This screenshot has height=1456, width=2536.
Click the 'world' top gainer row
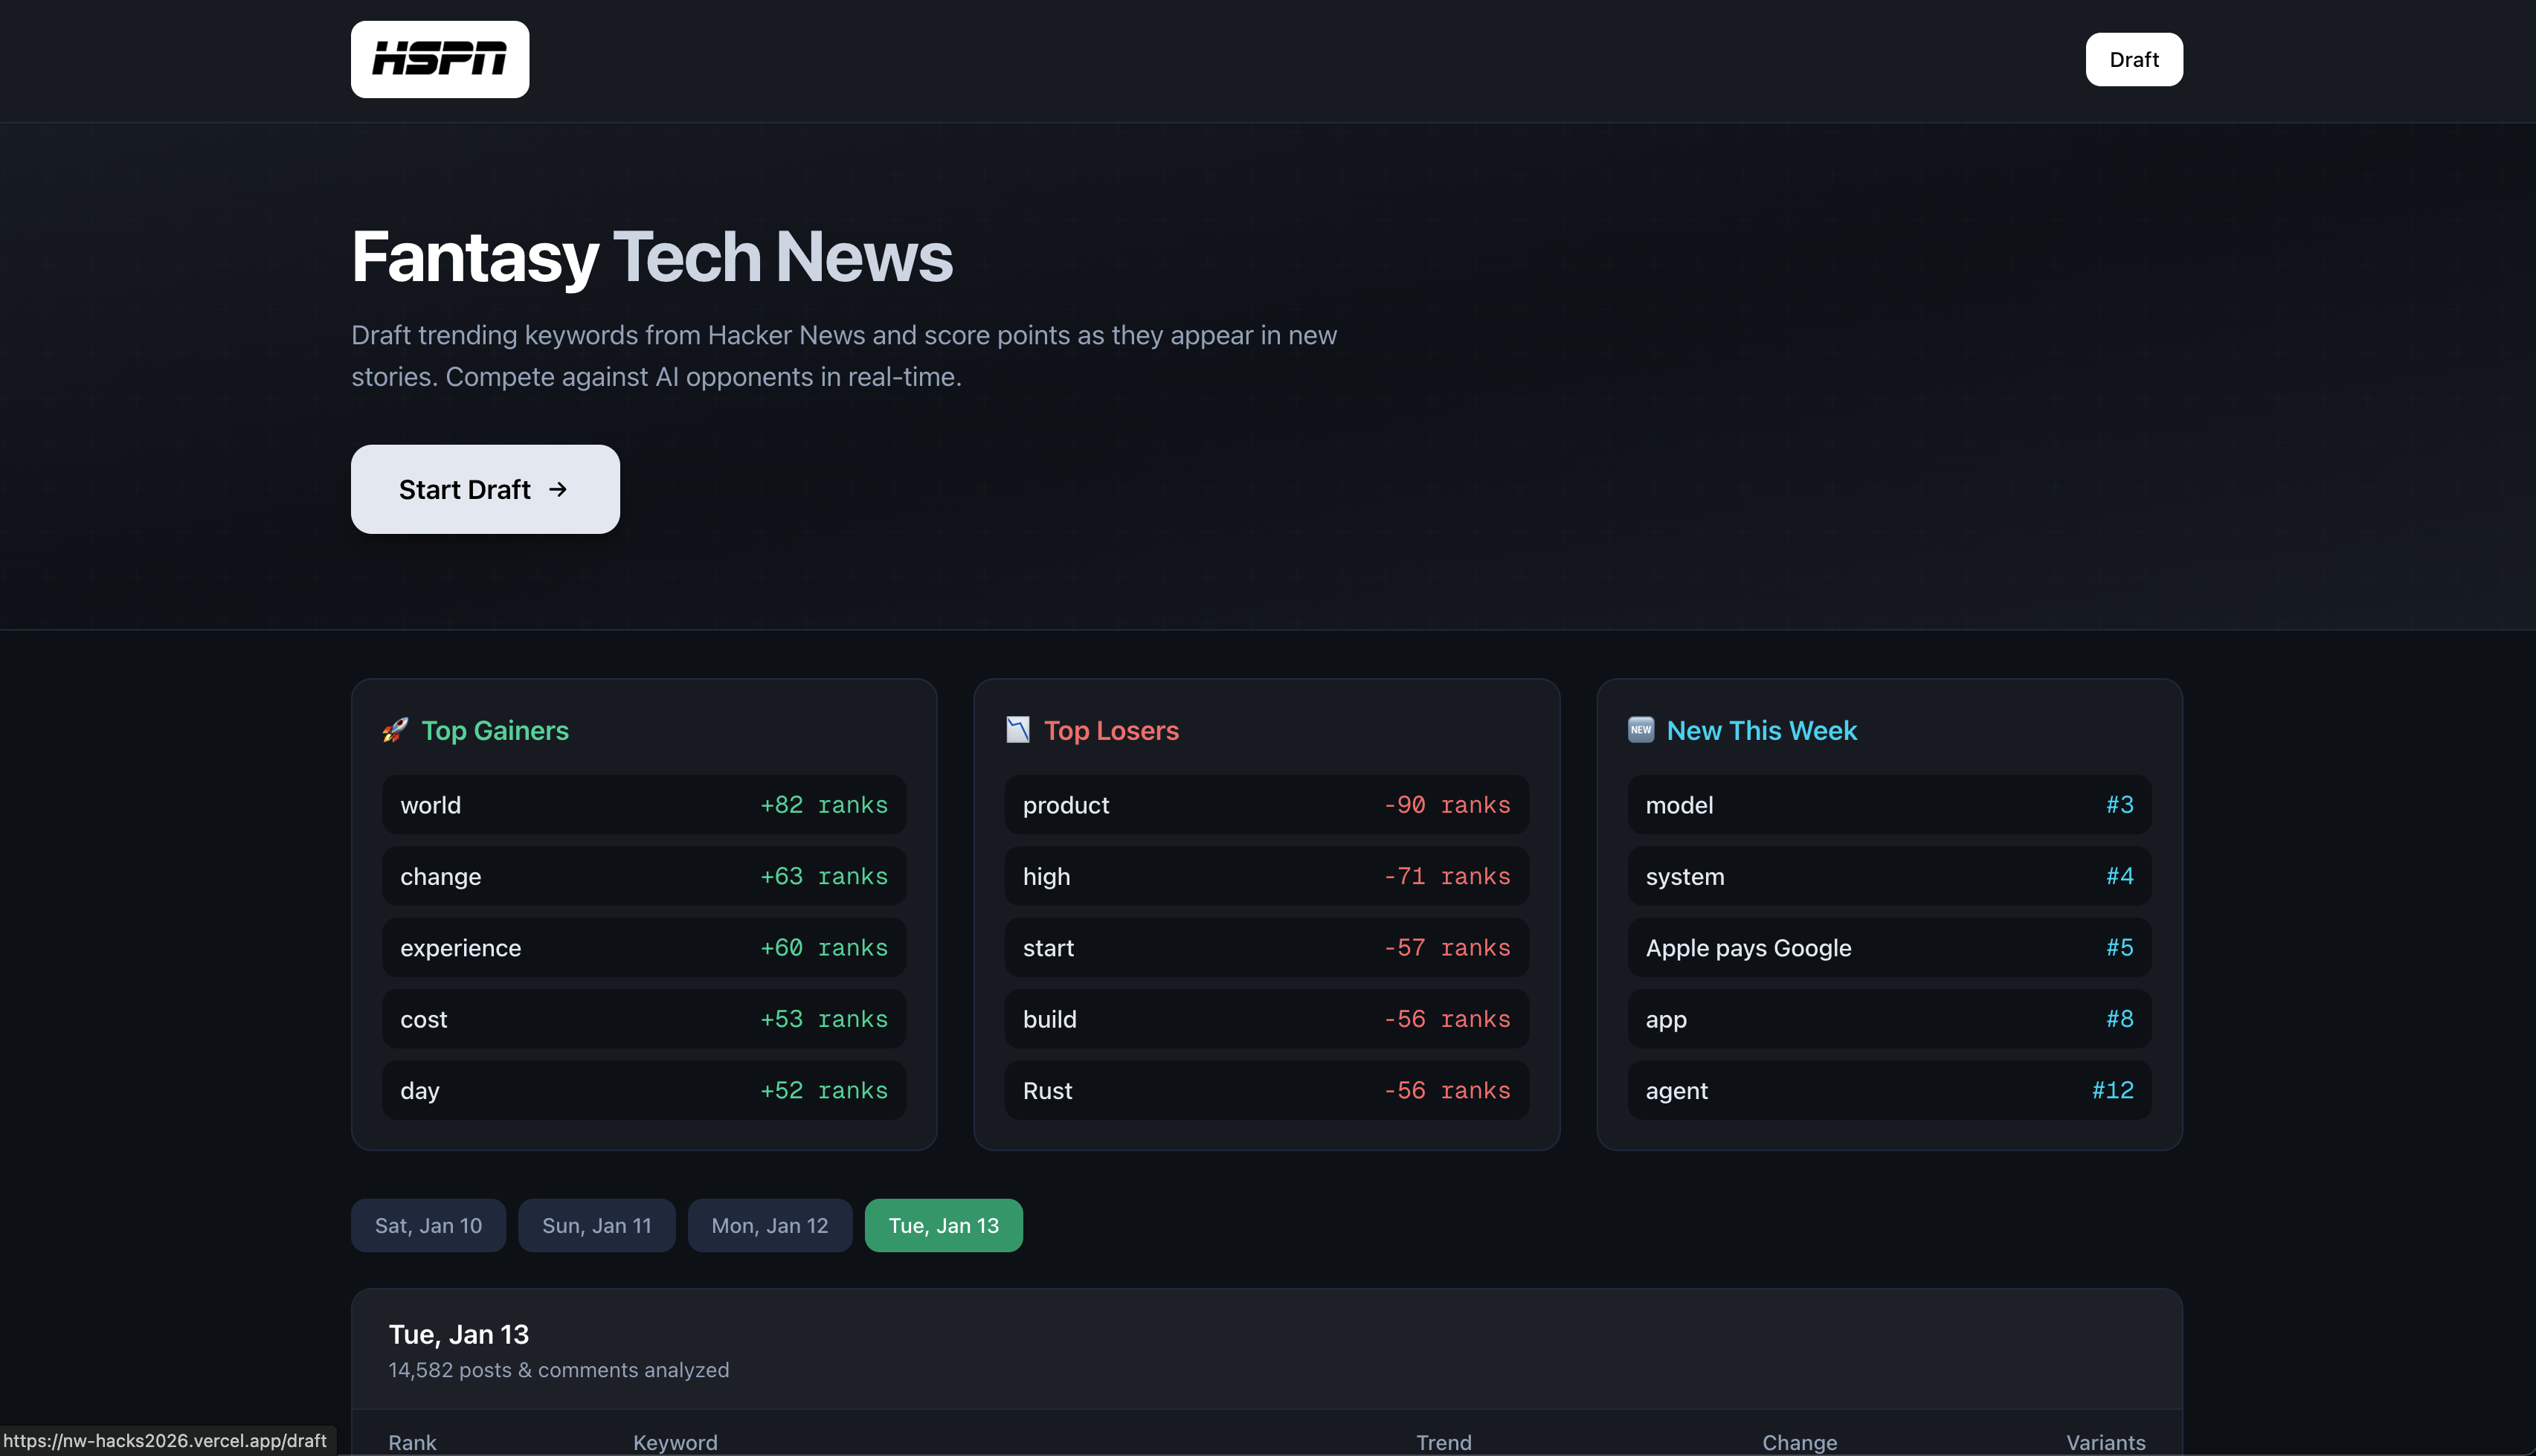point(643,805)
